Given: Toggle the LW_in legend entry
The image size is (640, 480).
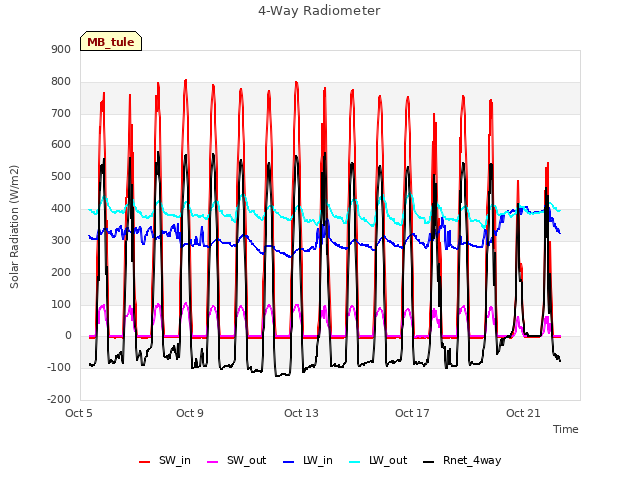Looking at the screenshot, I should coord(308,460).
